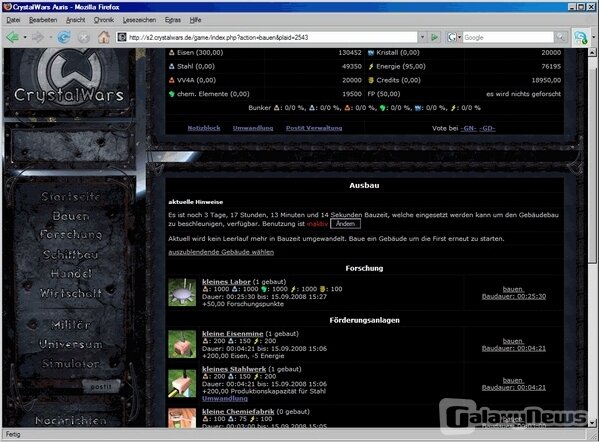Click the Stahl resource icon
This screenshot has width=599, height=442.
pyautogui.click(x=172, y=66)
